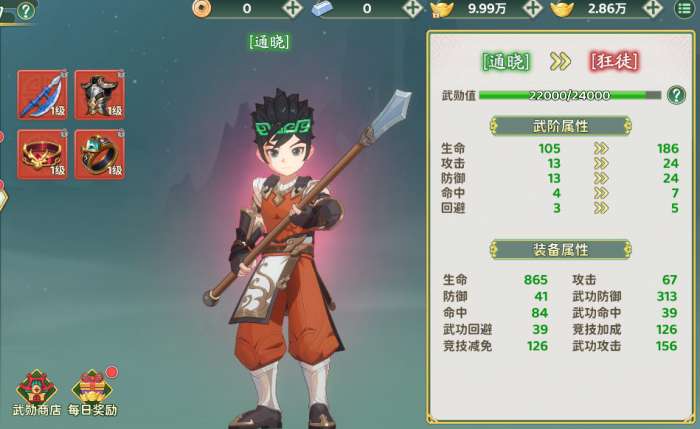Select the 武阶属性 section header
700x429 pixels.
click(x=561, y=126)
